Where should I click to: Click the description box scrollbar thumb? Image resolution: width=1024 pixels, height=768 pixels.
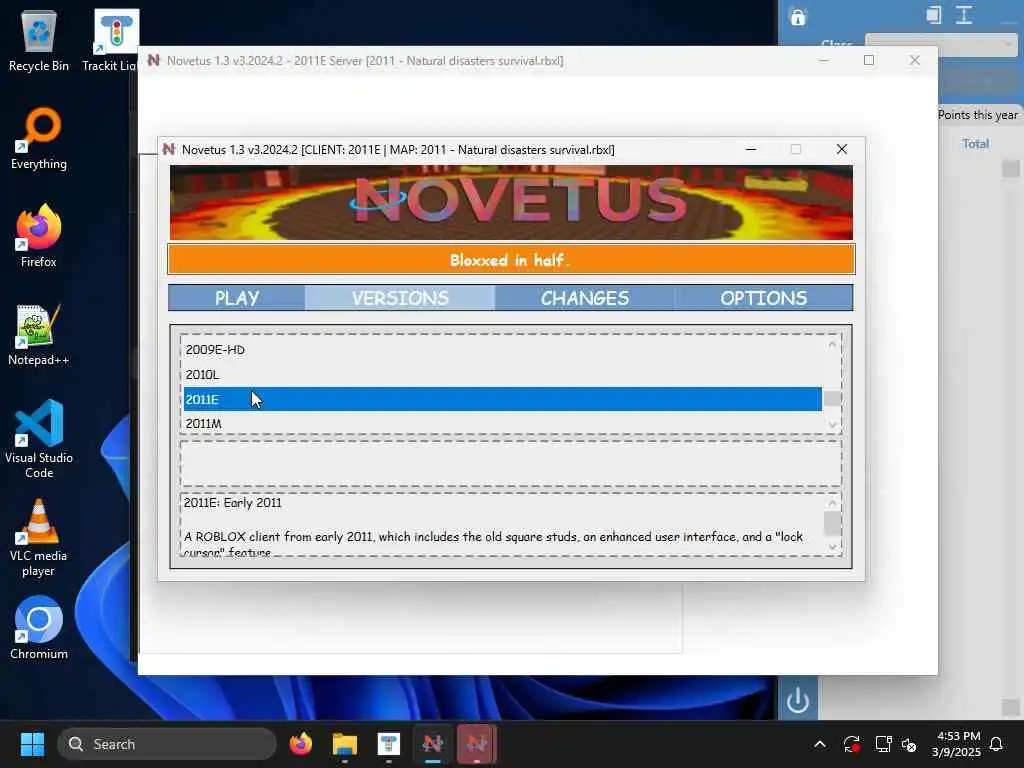pyautogui.click(x=832, y=523)
